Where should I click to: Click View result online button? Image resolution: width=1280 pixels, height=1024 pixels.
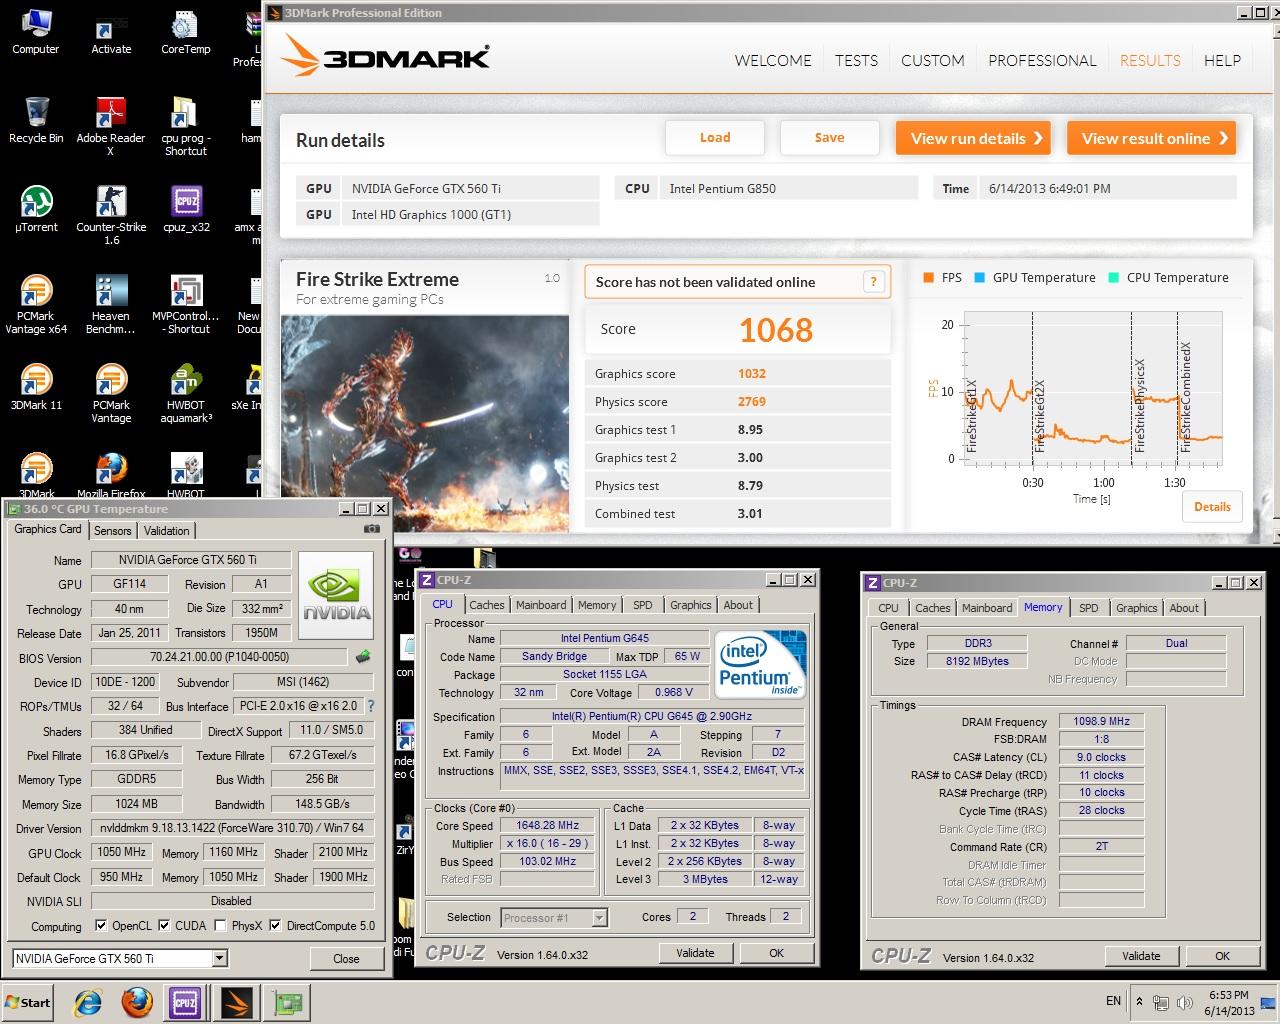pos(1151,138)
